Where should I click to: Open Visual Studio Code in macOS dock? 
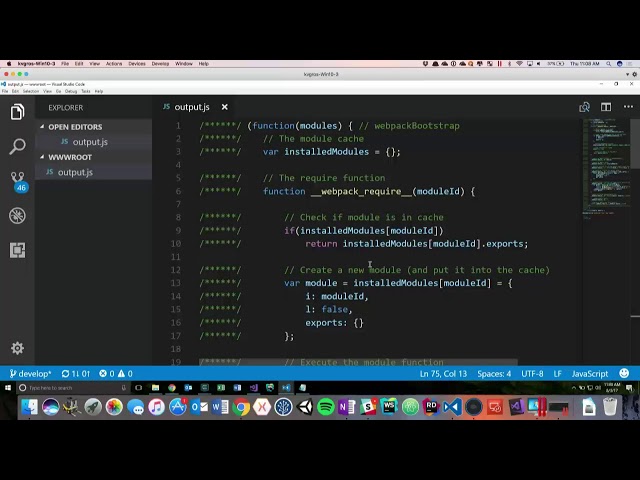pyautogui.click(x=453, y=407)
